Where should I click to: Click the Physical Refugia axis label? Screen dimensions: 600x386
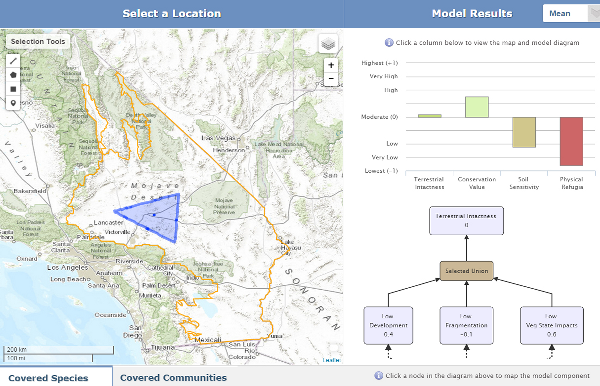(x=571, y=183)
